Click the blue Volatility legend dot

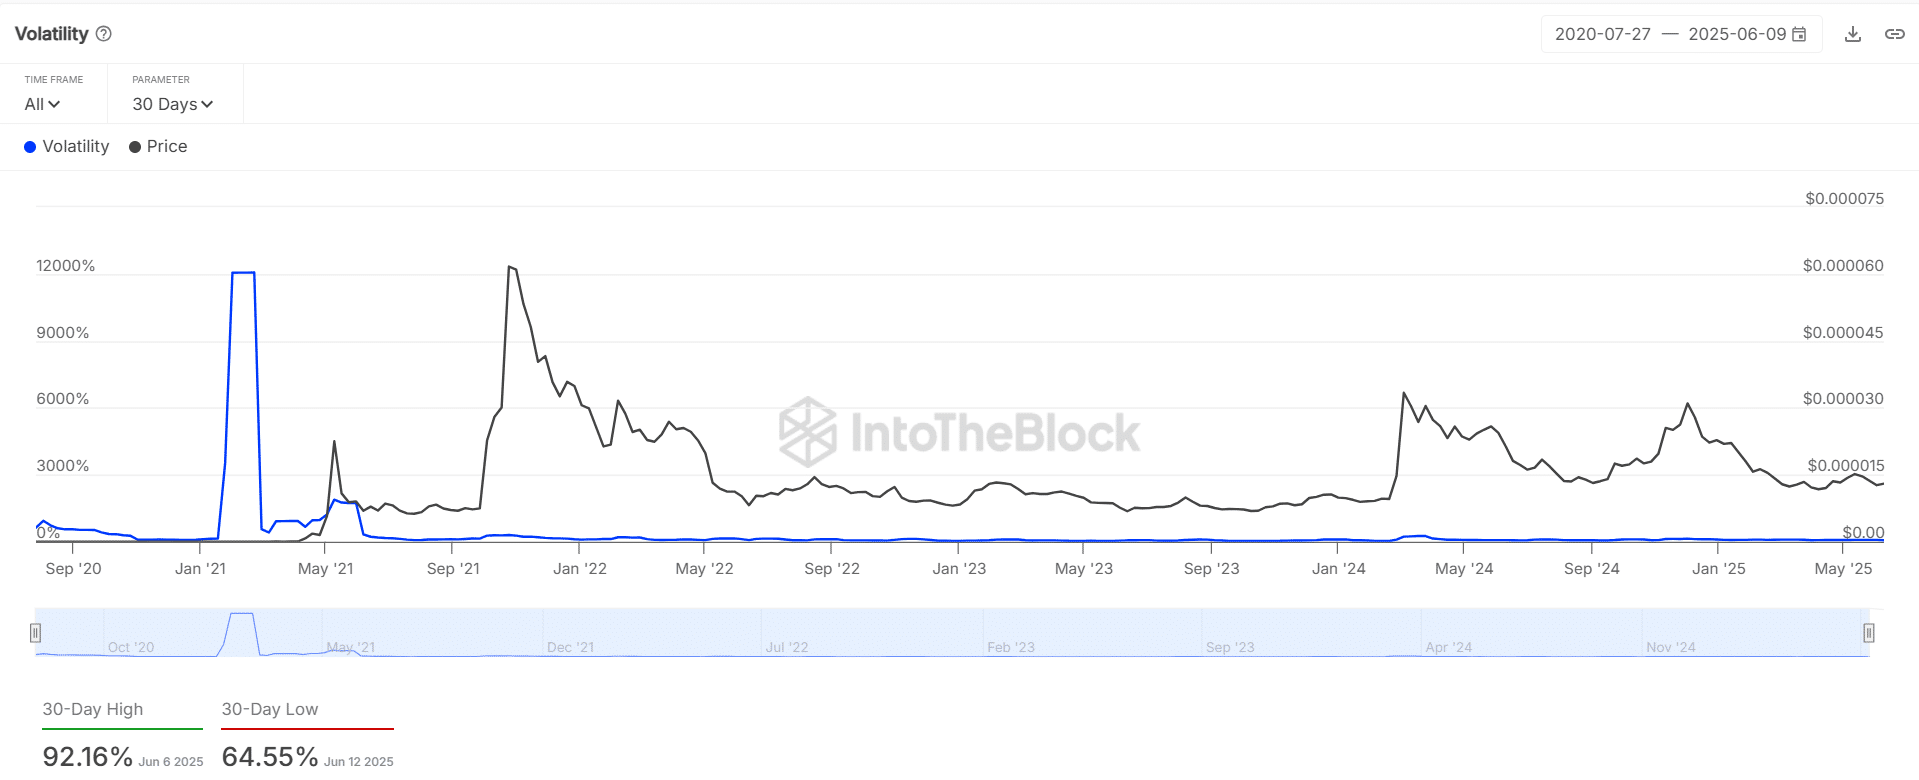(30, 147)
